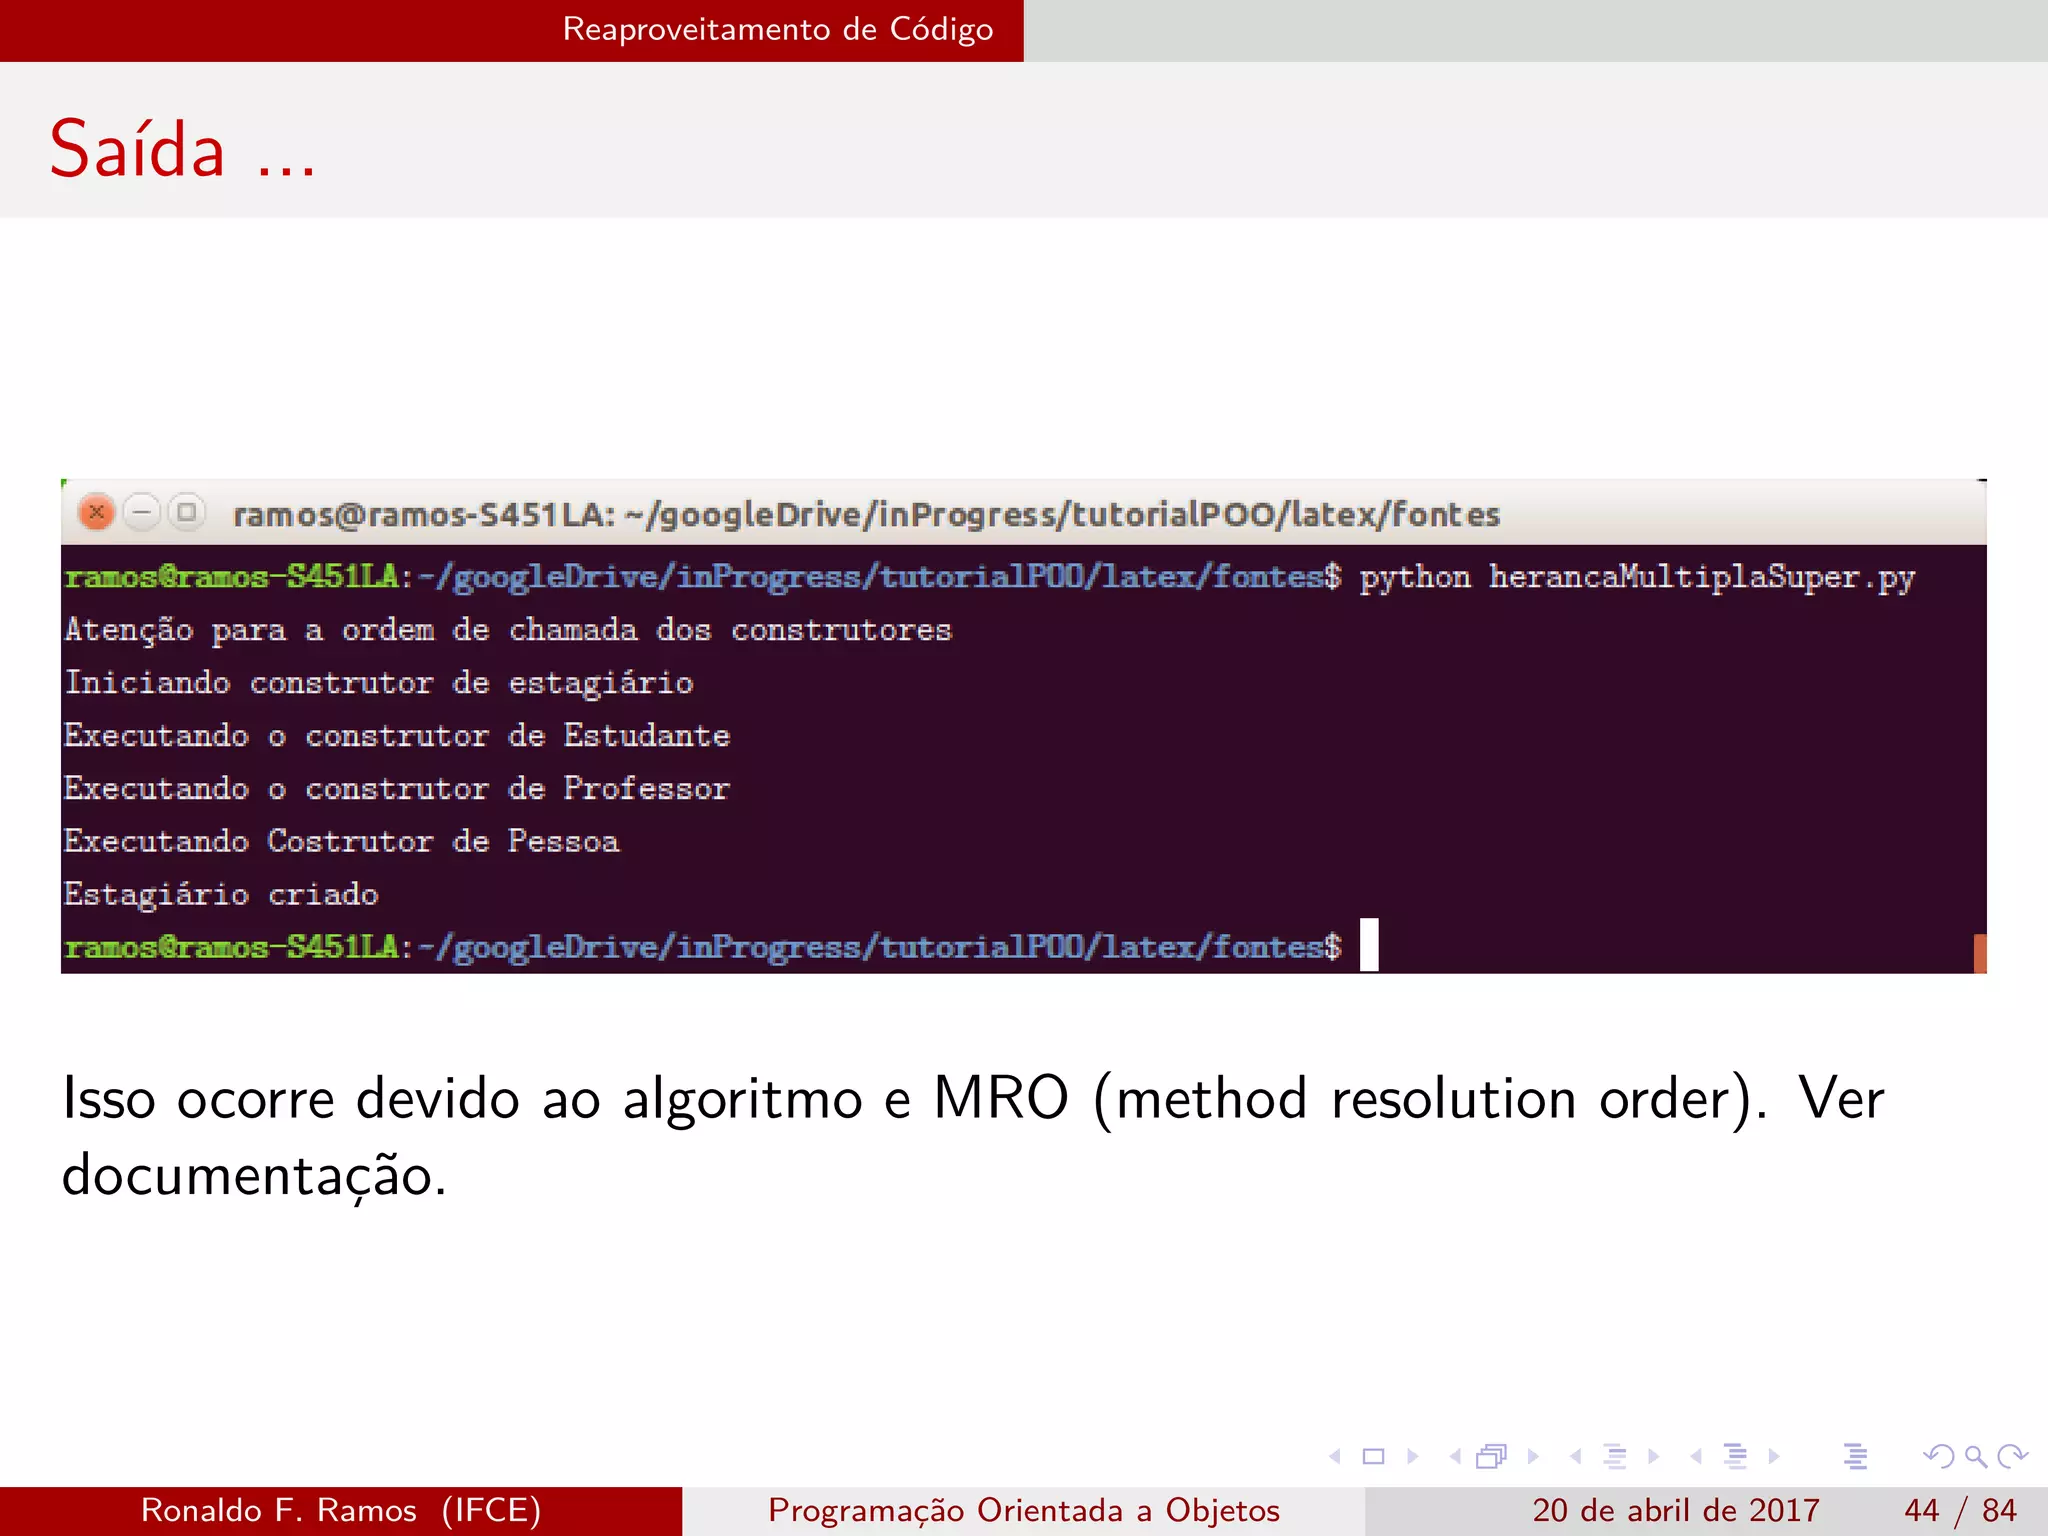
Task: Click line 'Iniciando construtor de estagiário'
Action: pos(379,683)
